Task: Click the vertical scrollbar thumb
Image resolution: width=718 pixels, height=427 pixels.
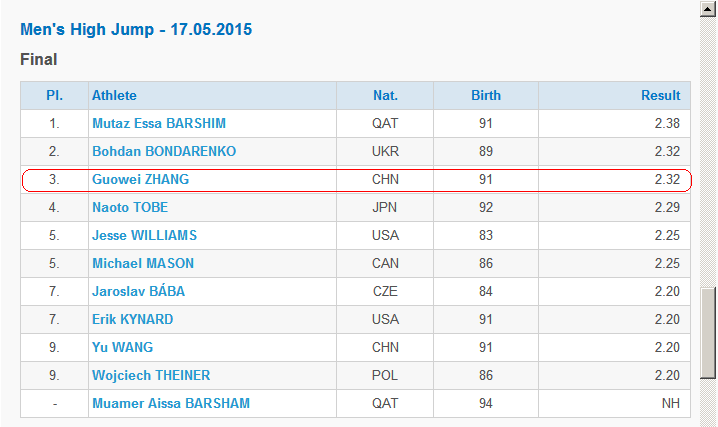Action: click(708, 333)
